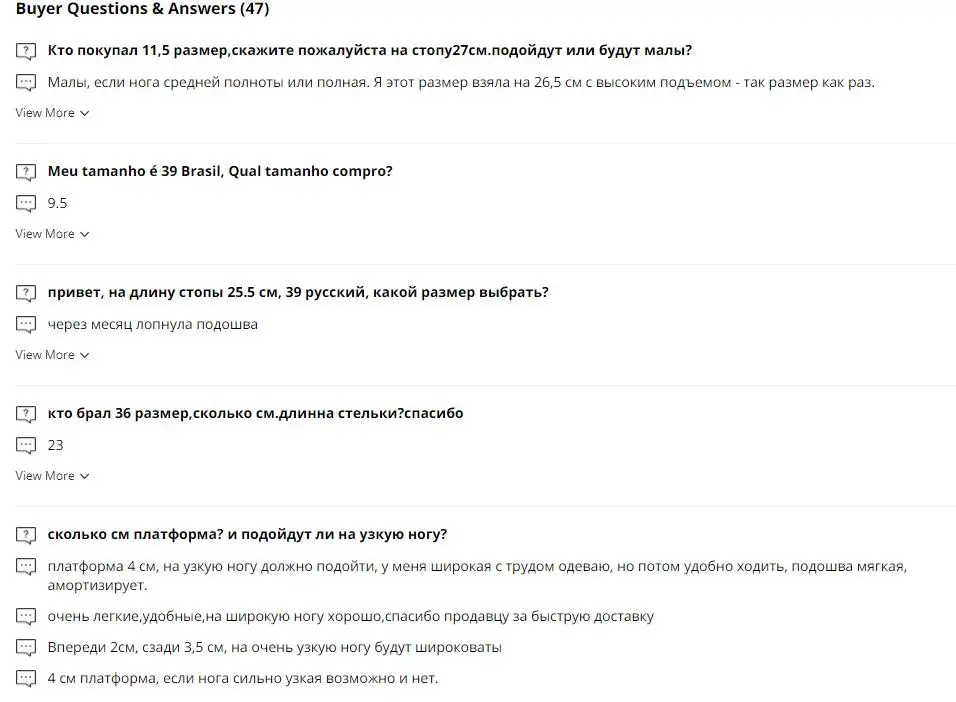
Task: Click the 'Buyer Questions & Answers (47)' heading
Action: (x=142, y=10)
